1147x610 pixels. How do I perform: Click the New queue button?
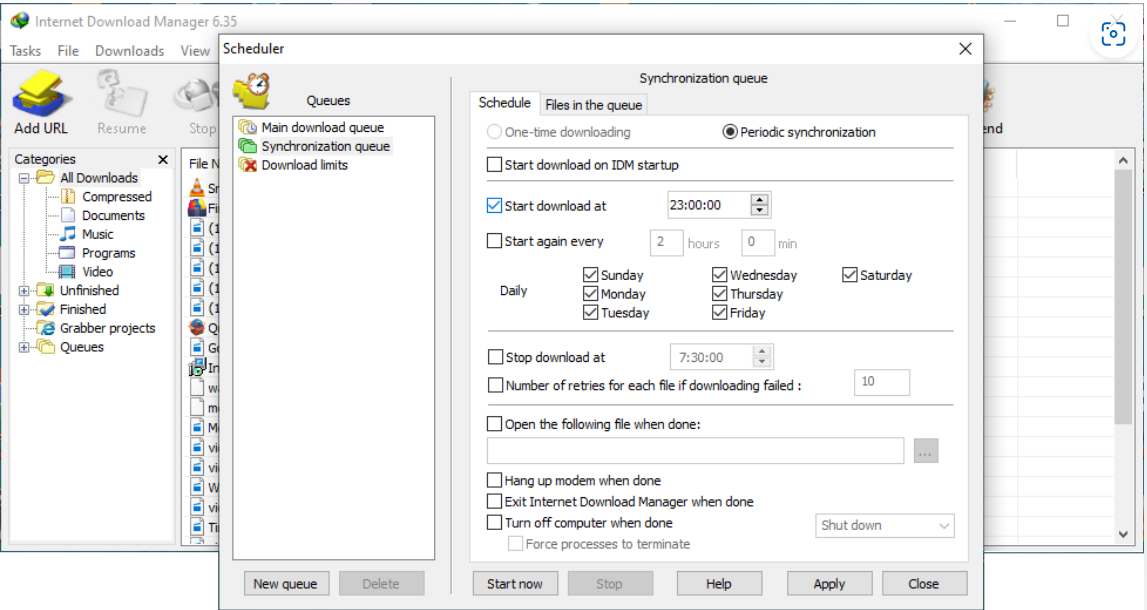pos(285,584)
